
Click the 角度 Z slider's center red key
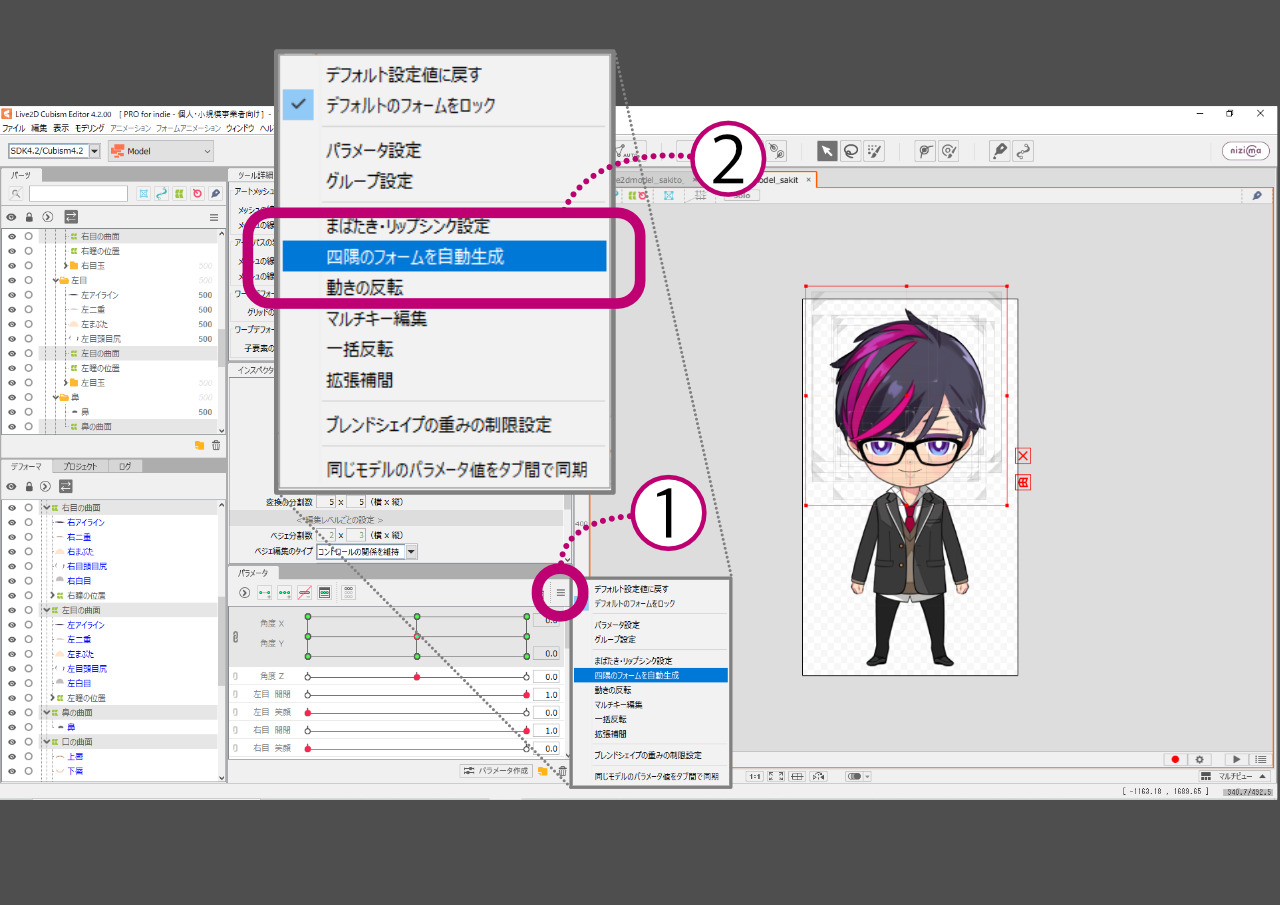[416, 677]
